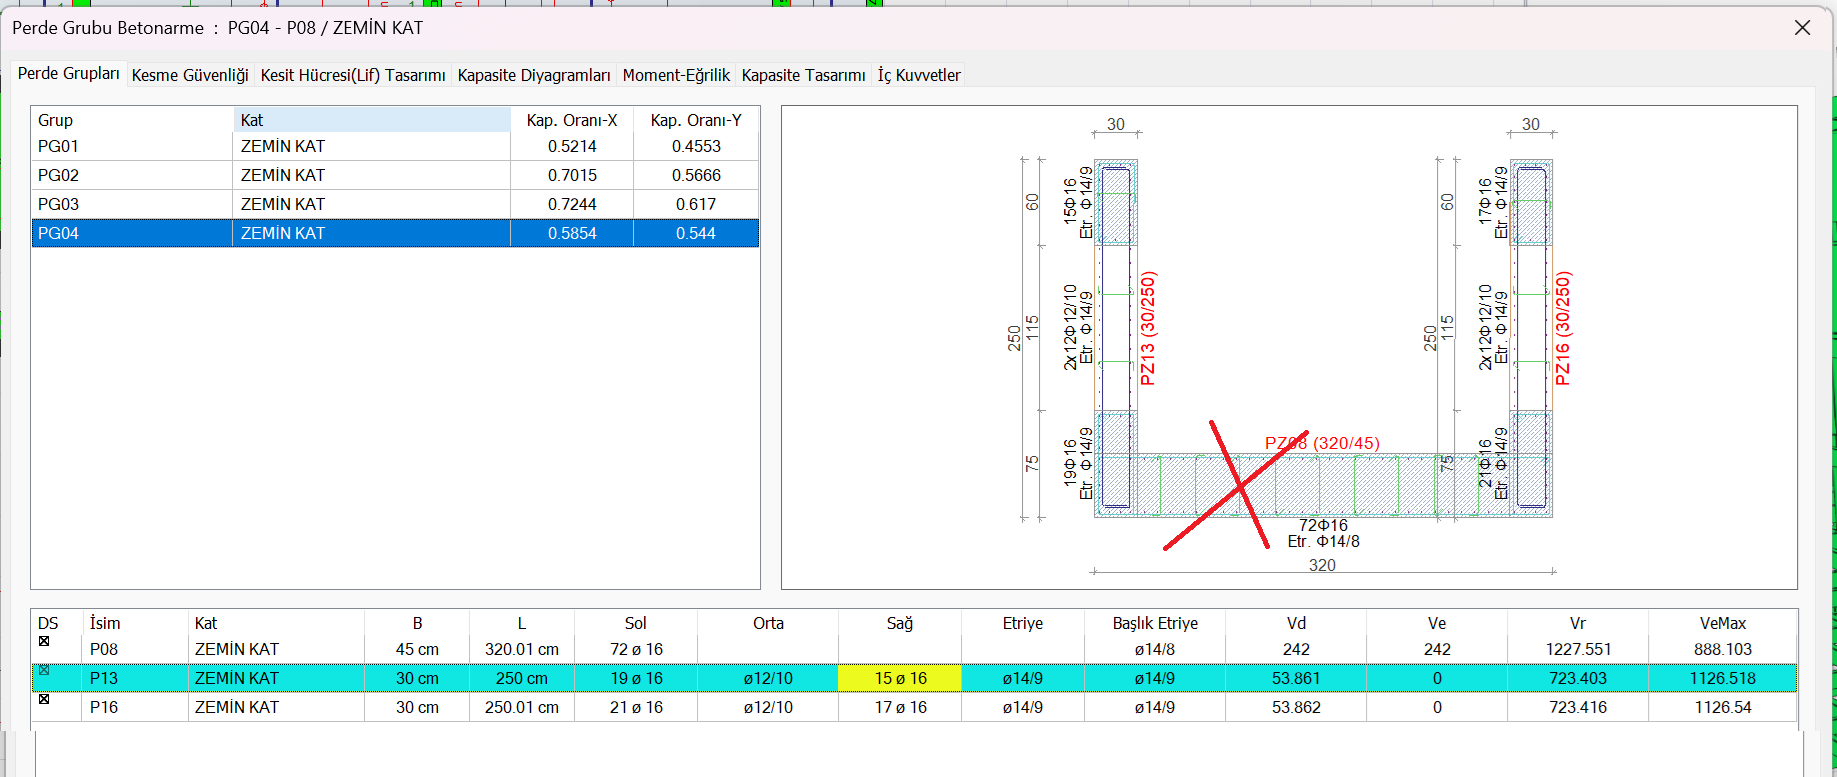Show the İç Kuvvetler tab

919,75
